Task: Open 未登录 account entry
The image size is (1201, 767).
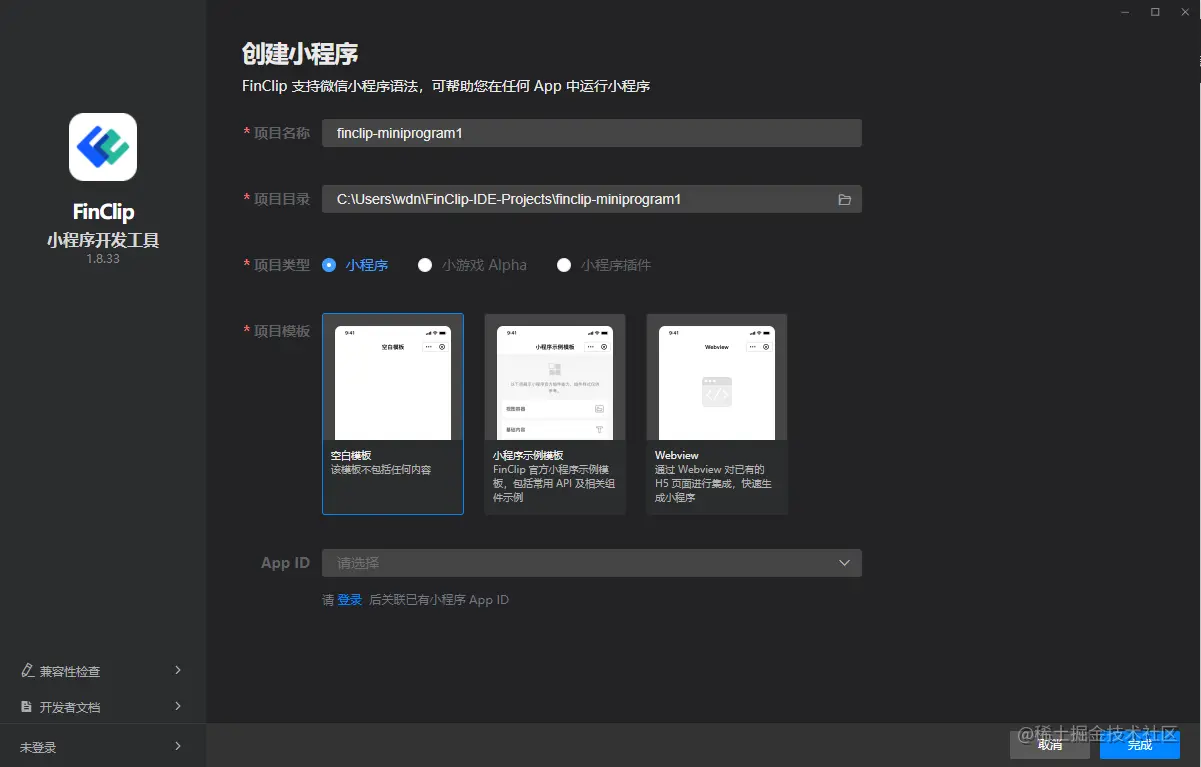Action: pyautogui.click(x=103, y=747)
